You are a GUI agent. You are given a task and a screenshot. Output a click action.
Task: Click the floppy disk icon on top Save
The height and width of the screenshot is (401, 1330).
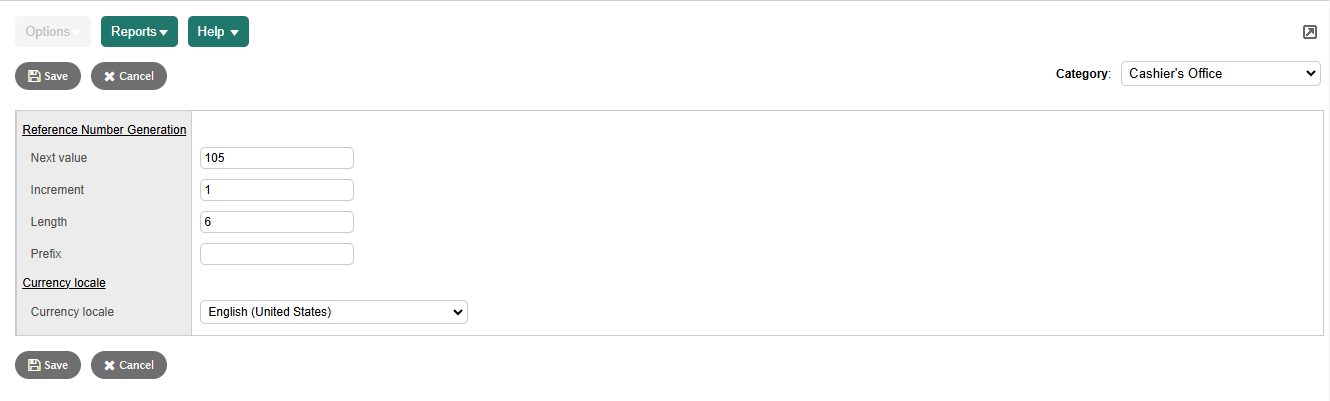tap(34, 76)
